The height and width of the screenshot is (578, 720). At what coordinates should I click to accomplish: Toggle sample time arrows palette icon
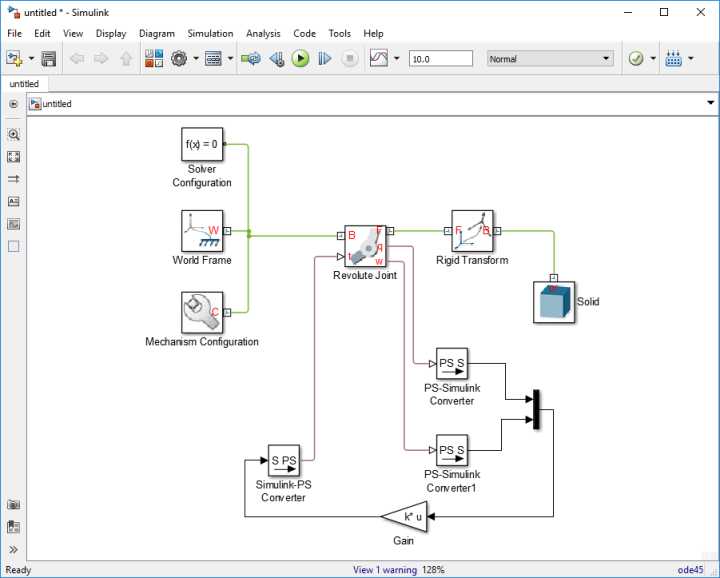[x=13, y=179]
